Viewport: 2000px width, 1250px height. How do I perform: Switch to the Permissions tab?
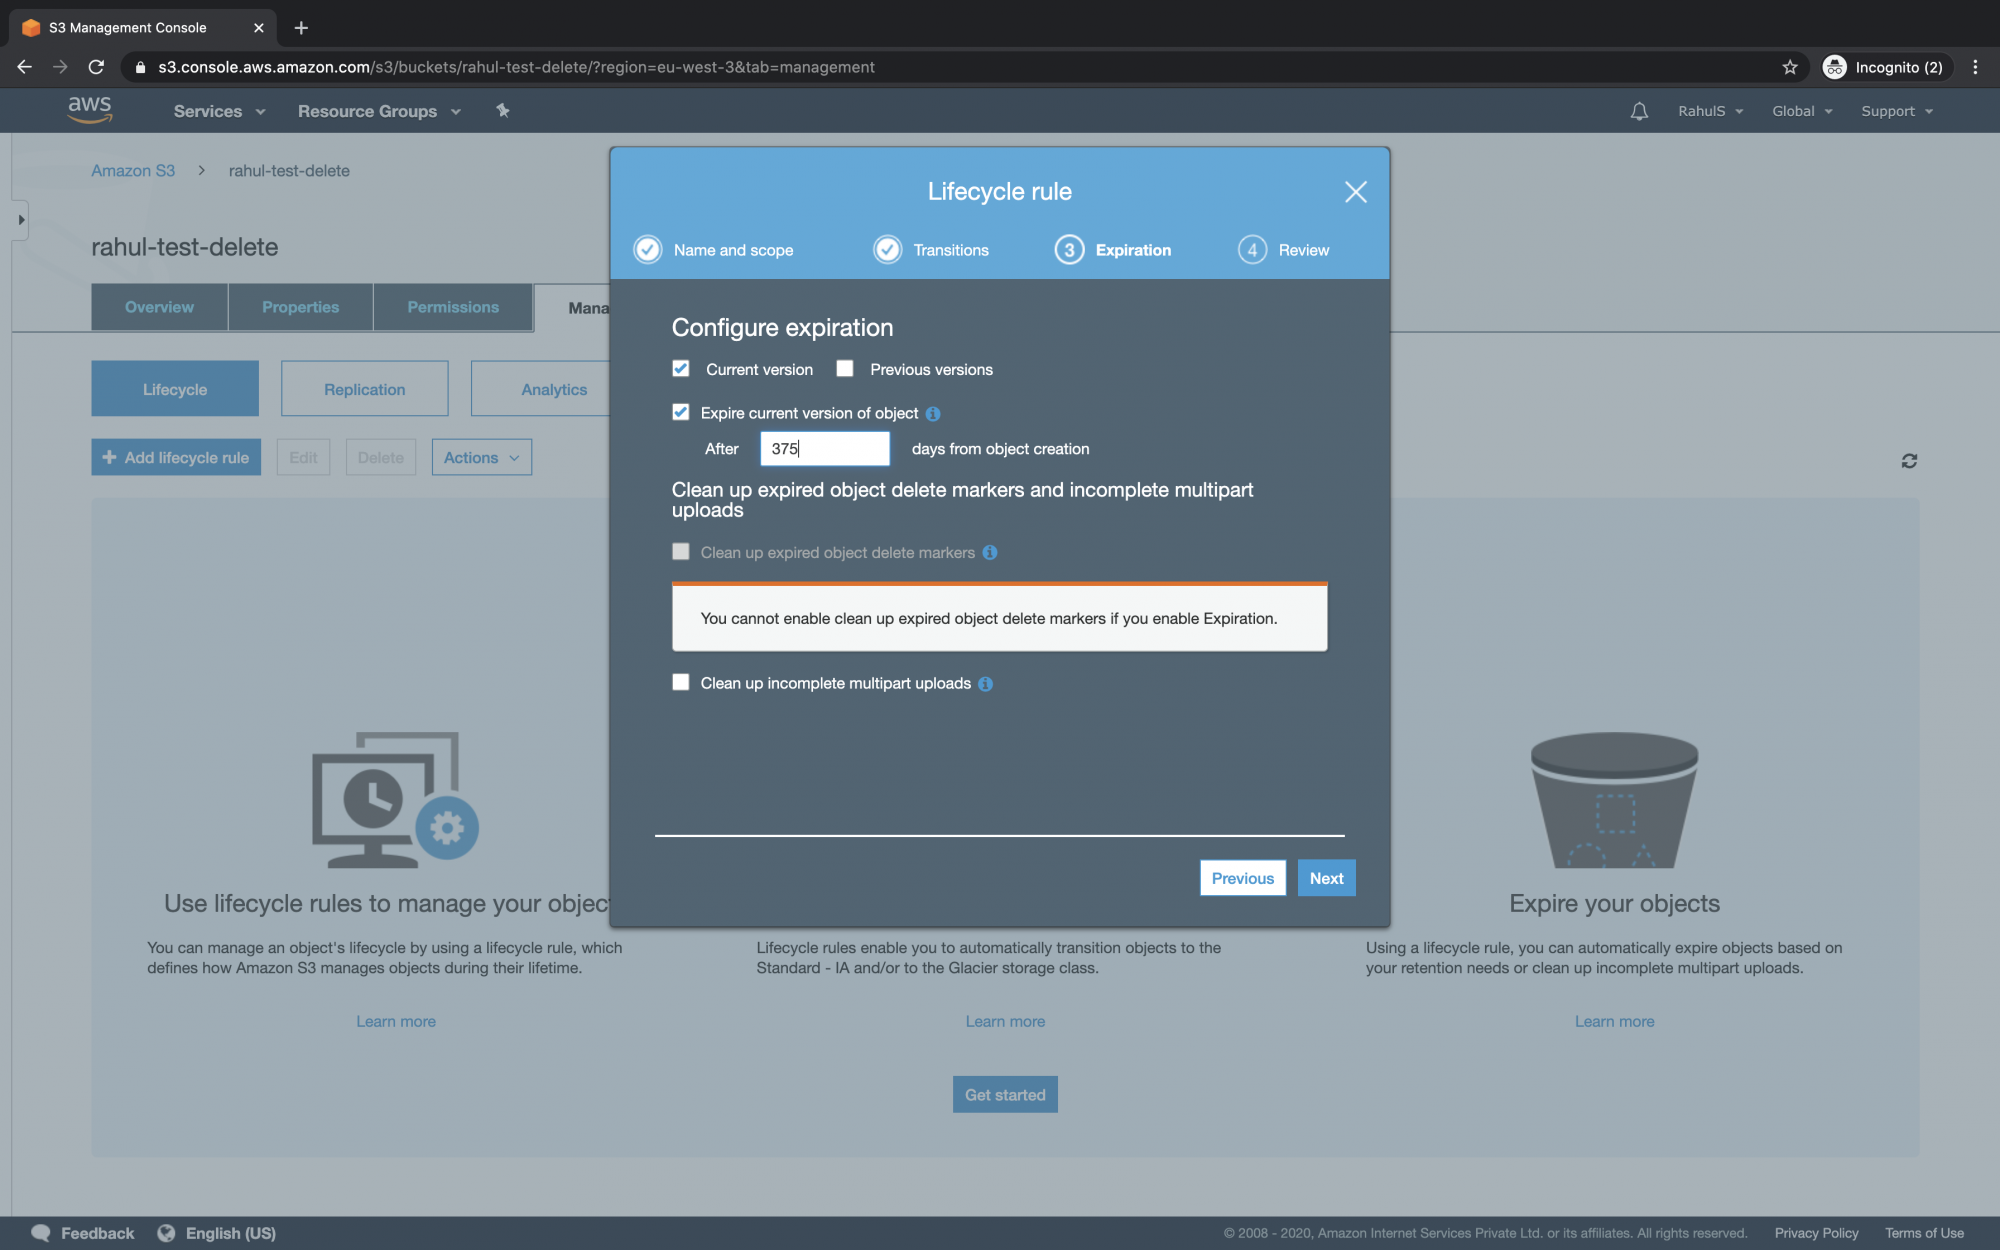pos(453,307)
